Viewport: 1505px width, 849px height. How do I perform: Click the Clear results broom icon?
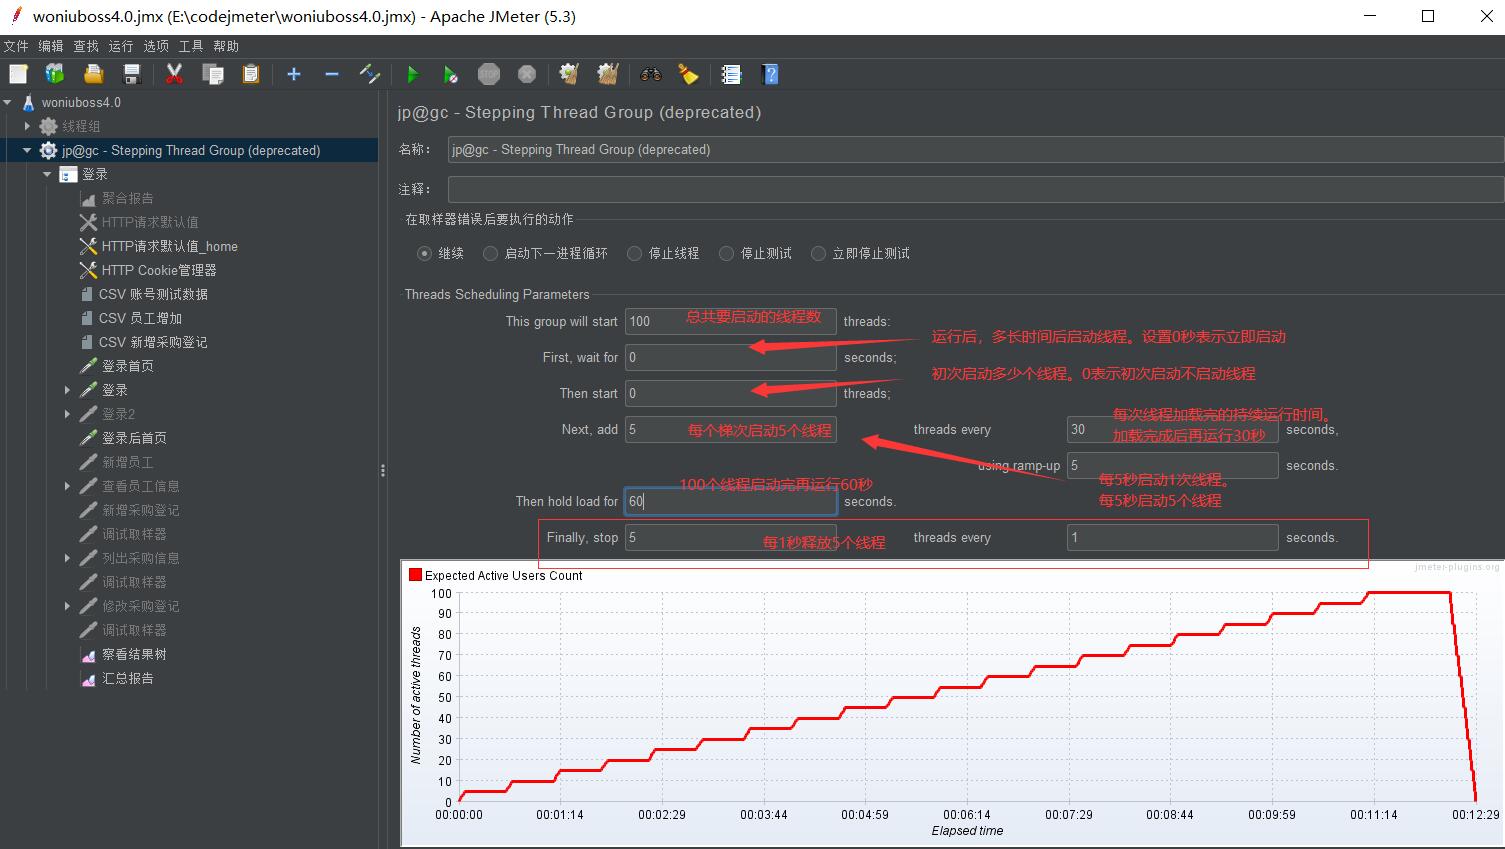pos(569,74)
